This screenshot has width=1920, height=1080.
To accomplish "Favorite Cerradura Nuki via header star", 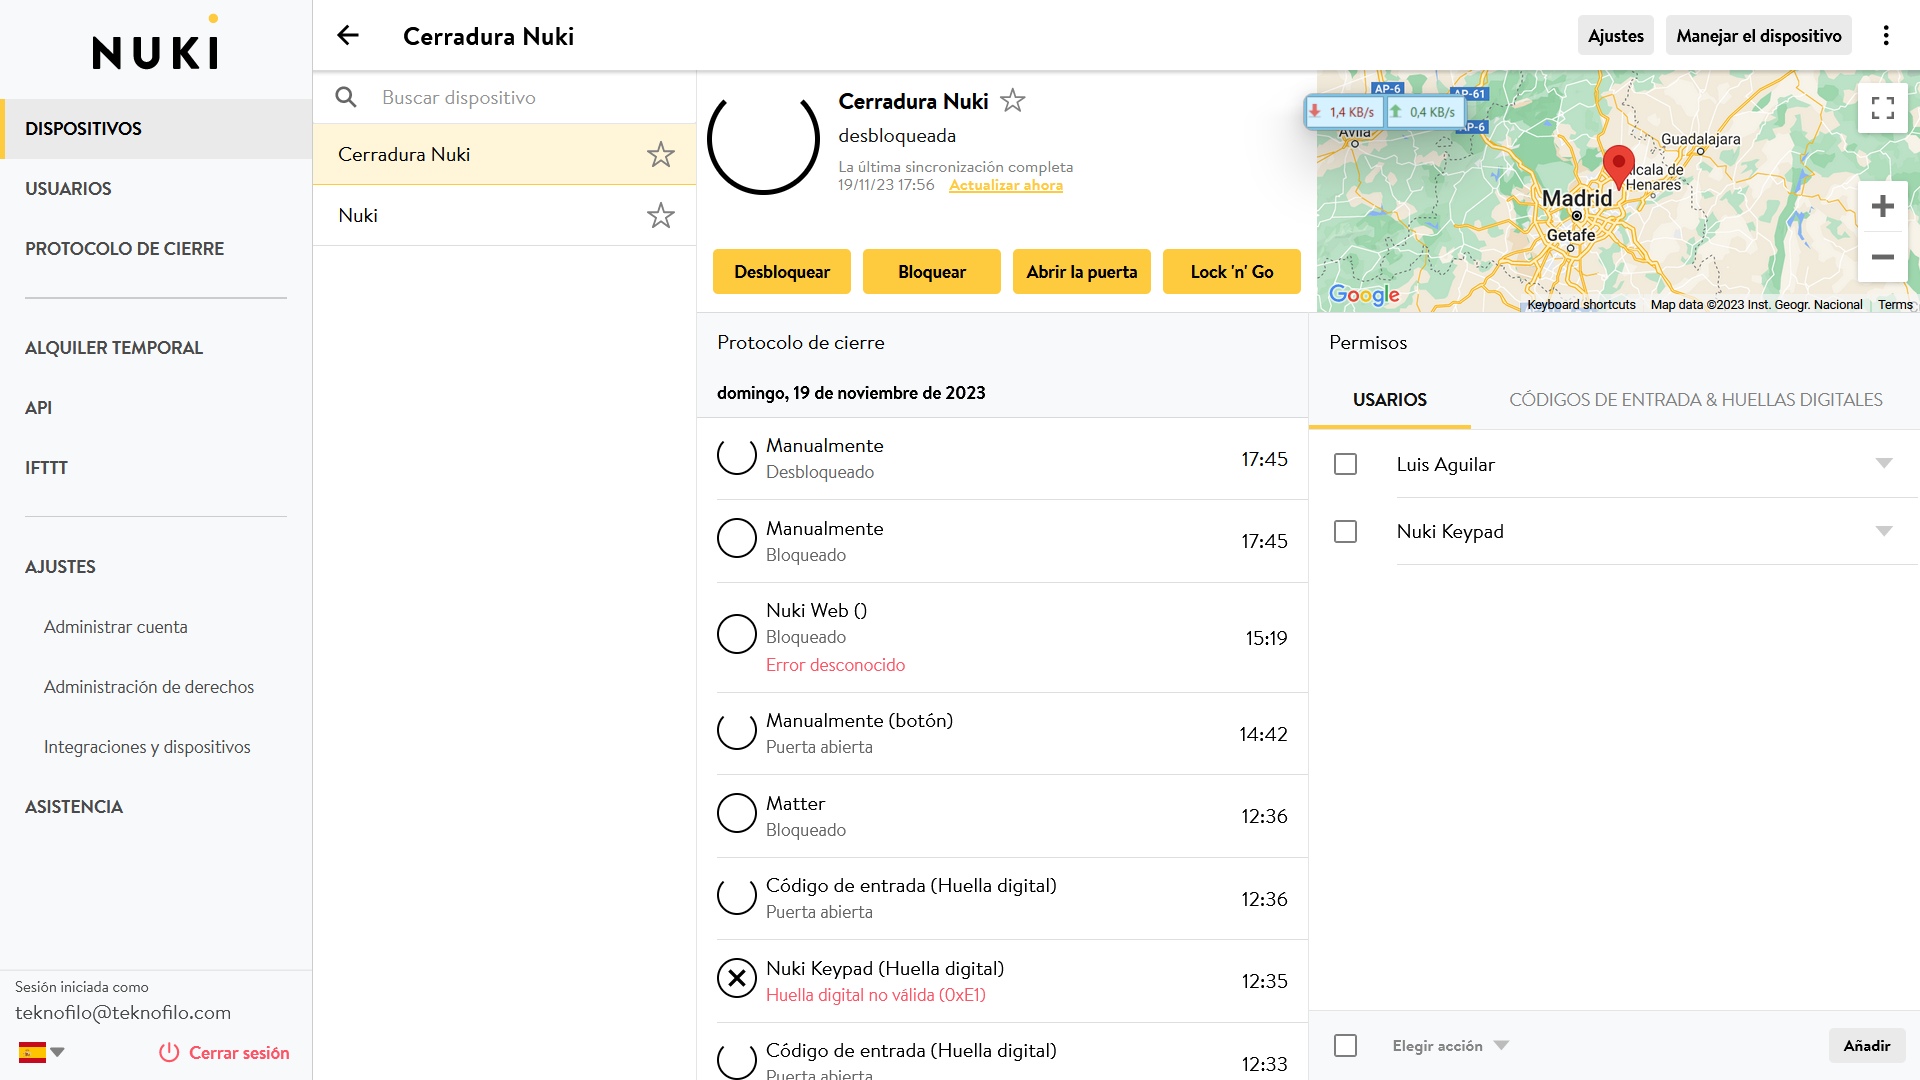I will coord(1013,101).
